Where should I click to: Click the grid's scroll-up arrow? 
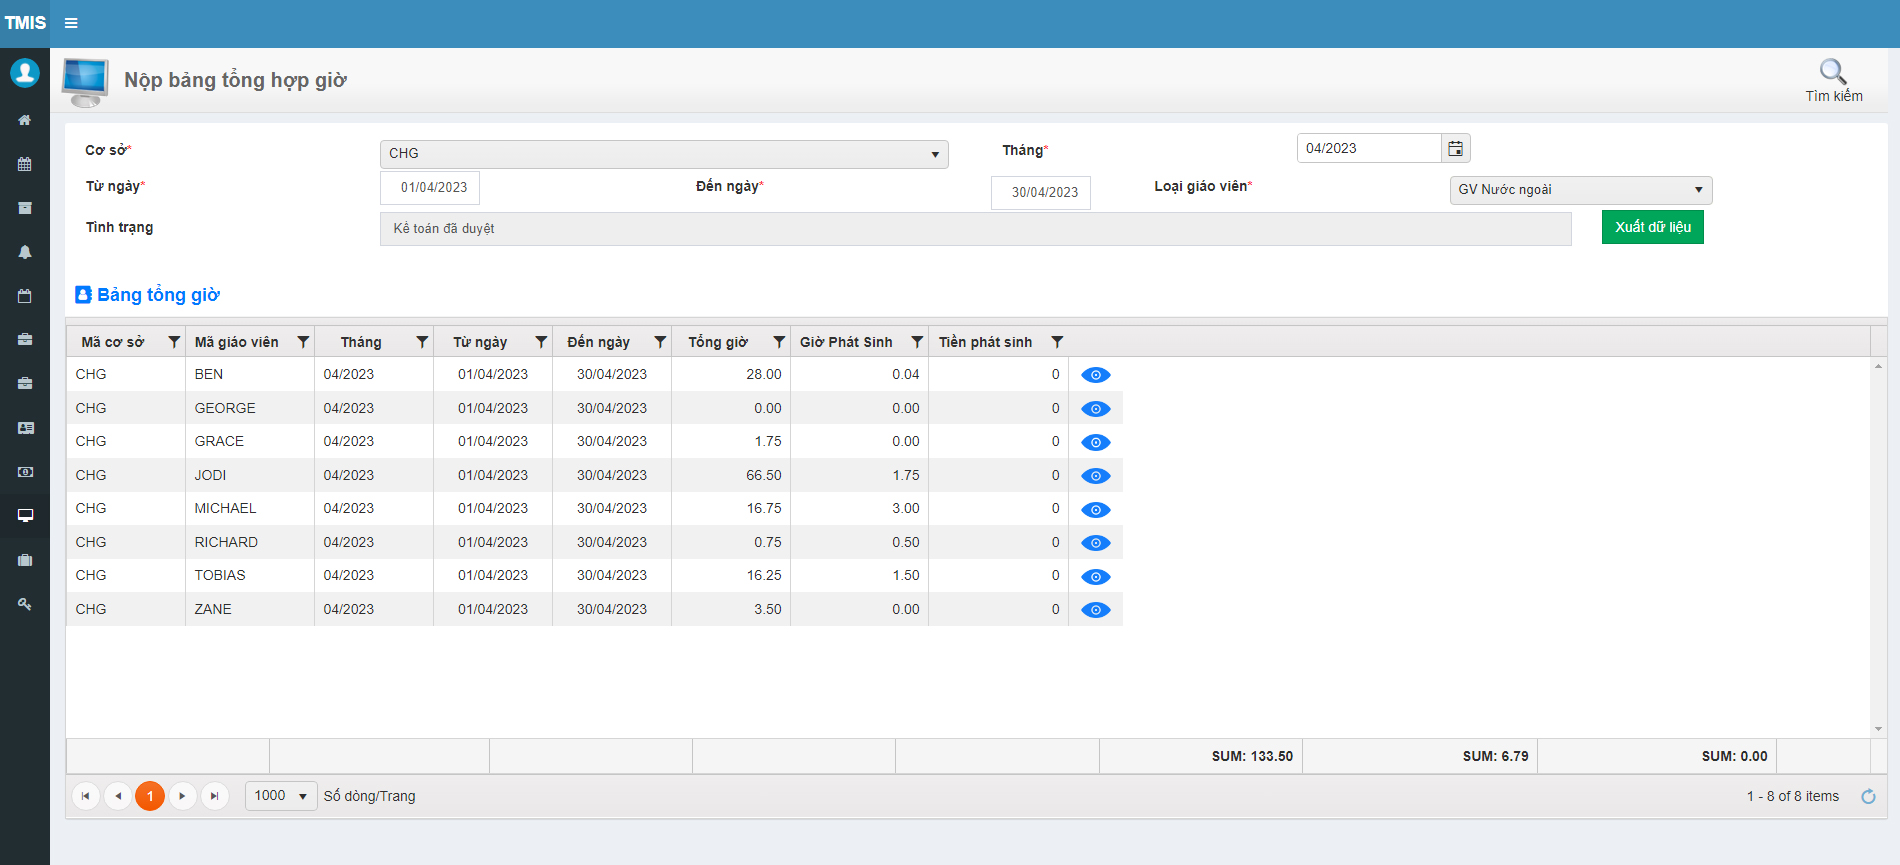(1878, 366)
